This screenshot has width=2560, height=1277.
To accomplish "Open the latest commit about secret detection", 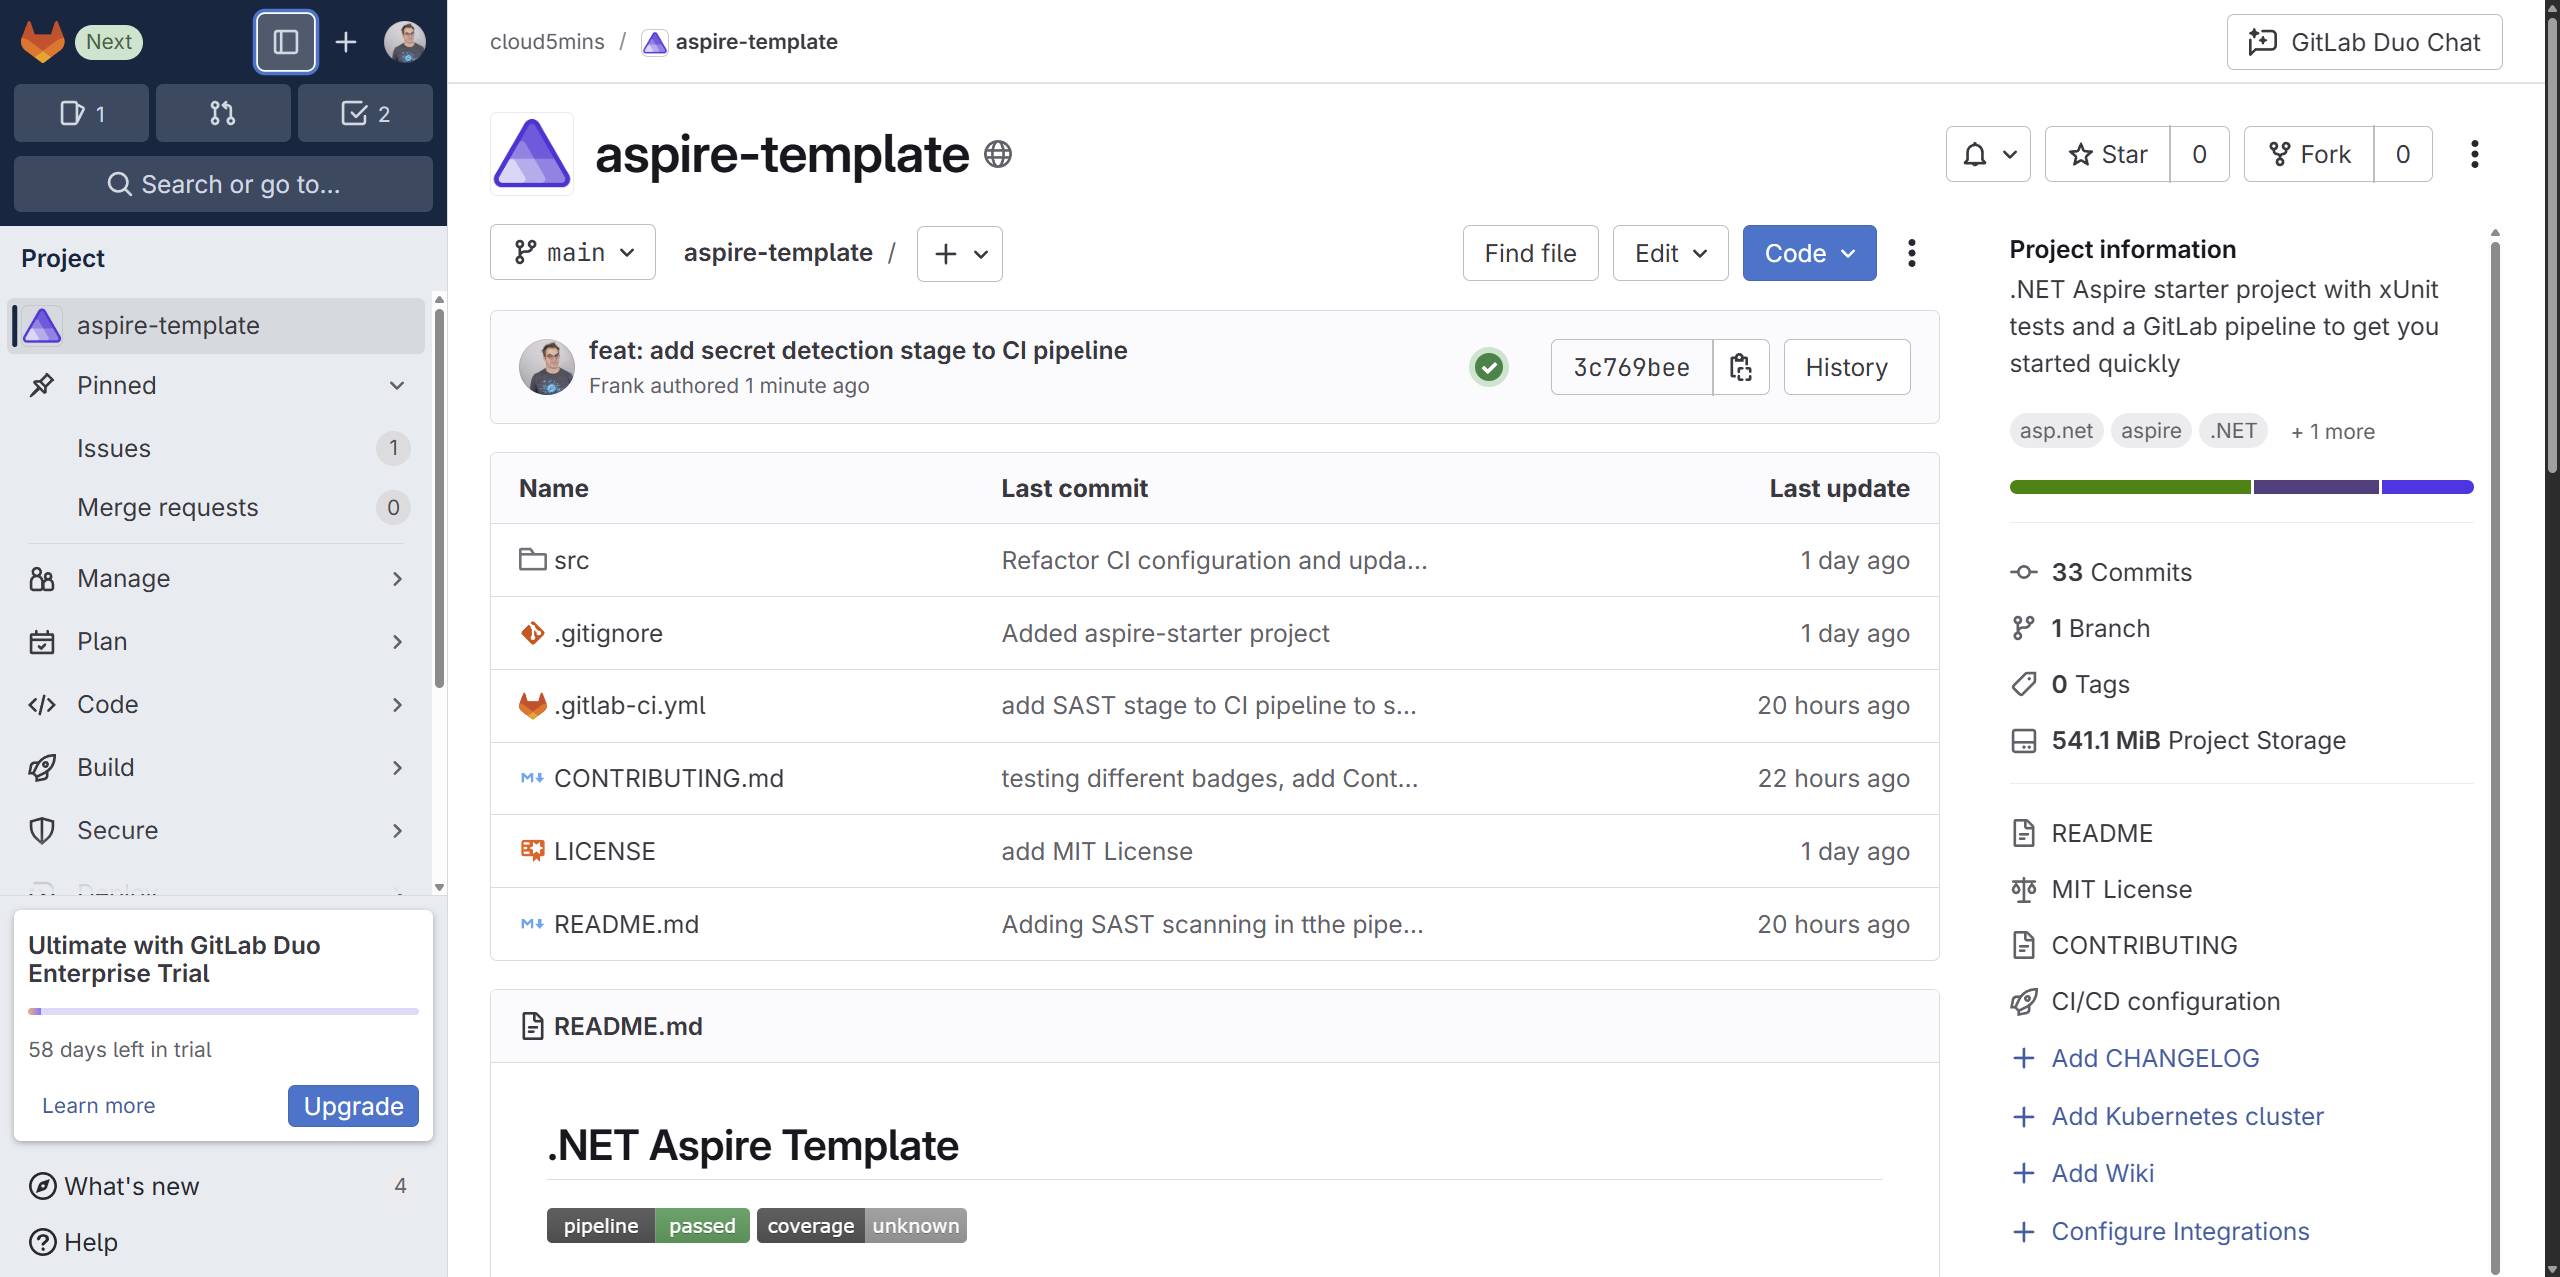I will pyautogui.click(x=857, y=350).
